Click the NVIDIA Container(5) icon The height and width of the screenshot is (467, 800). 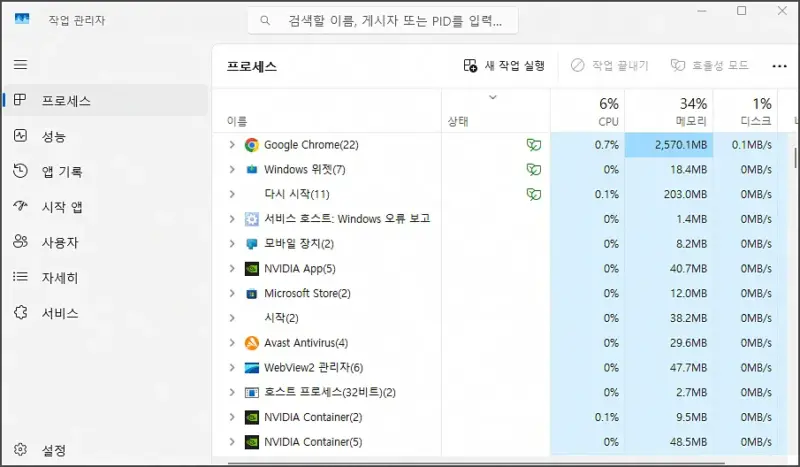tap(252, 442)
